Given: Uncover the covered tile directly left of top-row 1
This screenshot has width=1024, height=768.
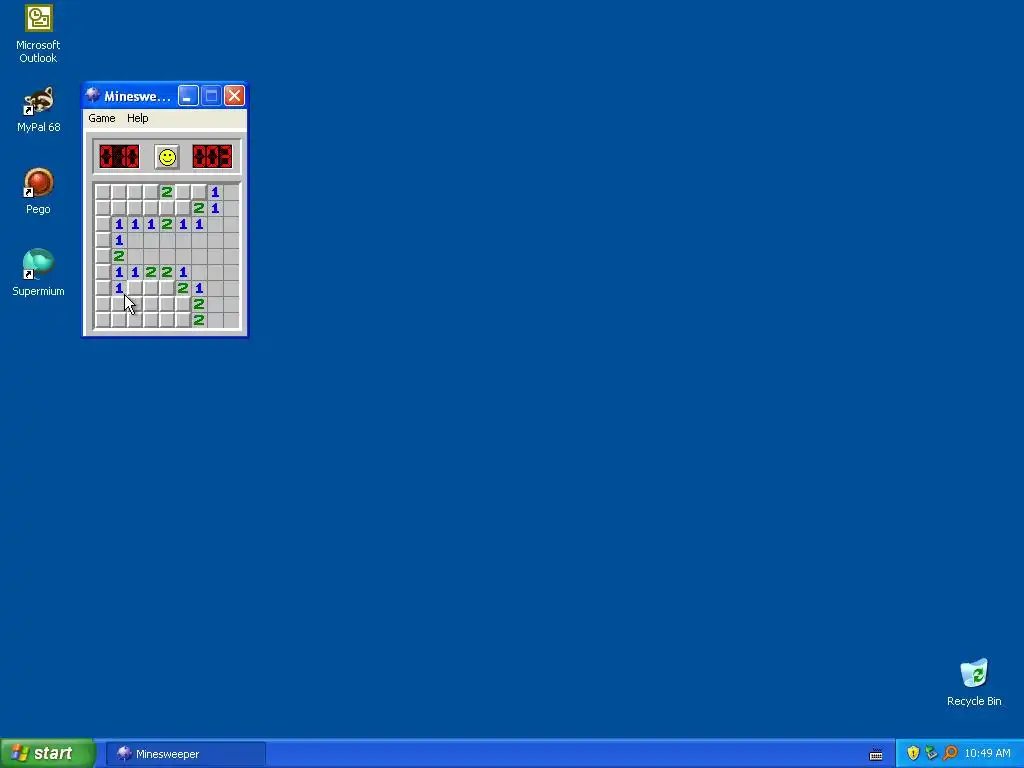Looking at the screenshot, I should tap(199, 192).
